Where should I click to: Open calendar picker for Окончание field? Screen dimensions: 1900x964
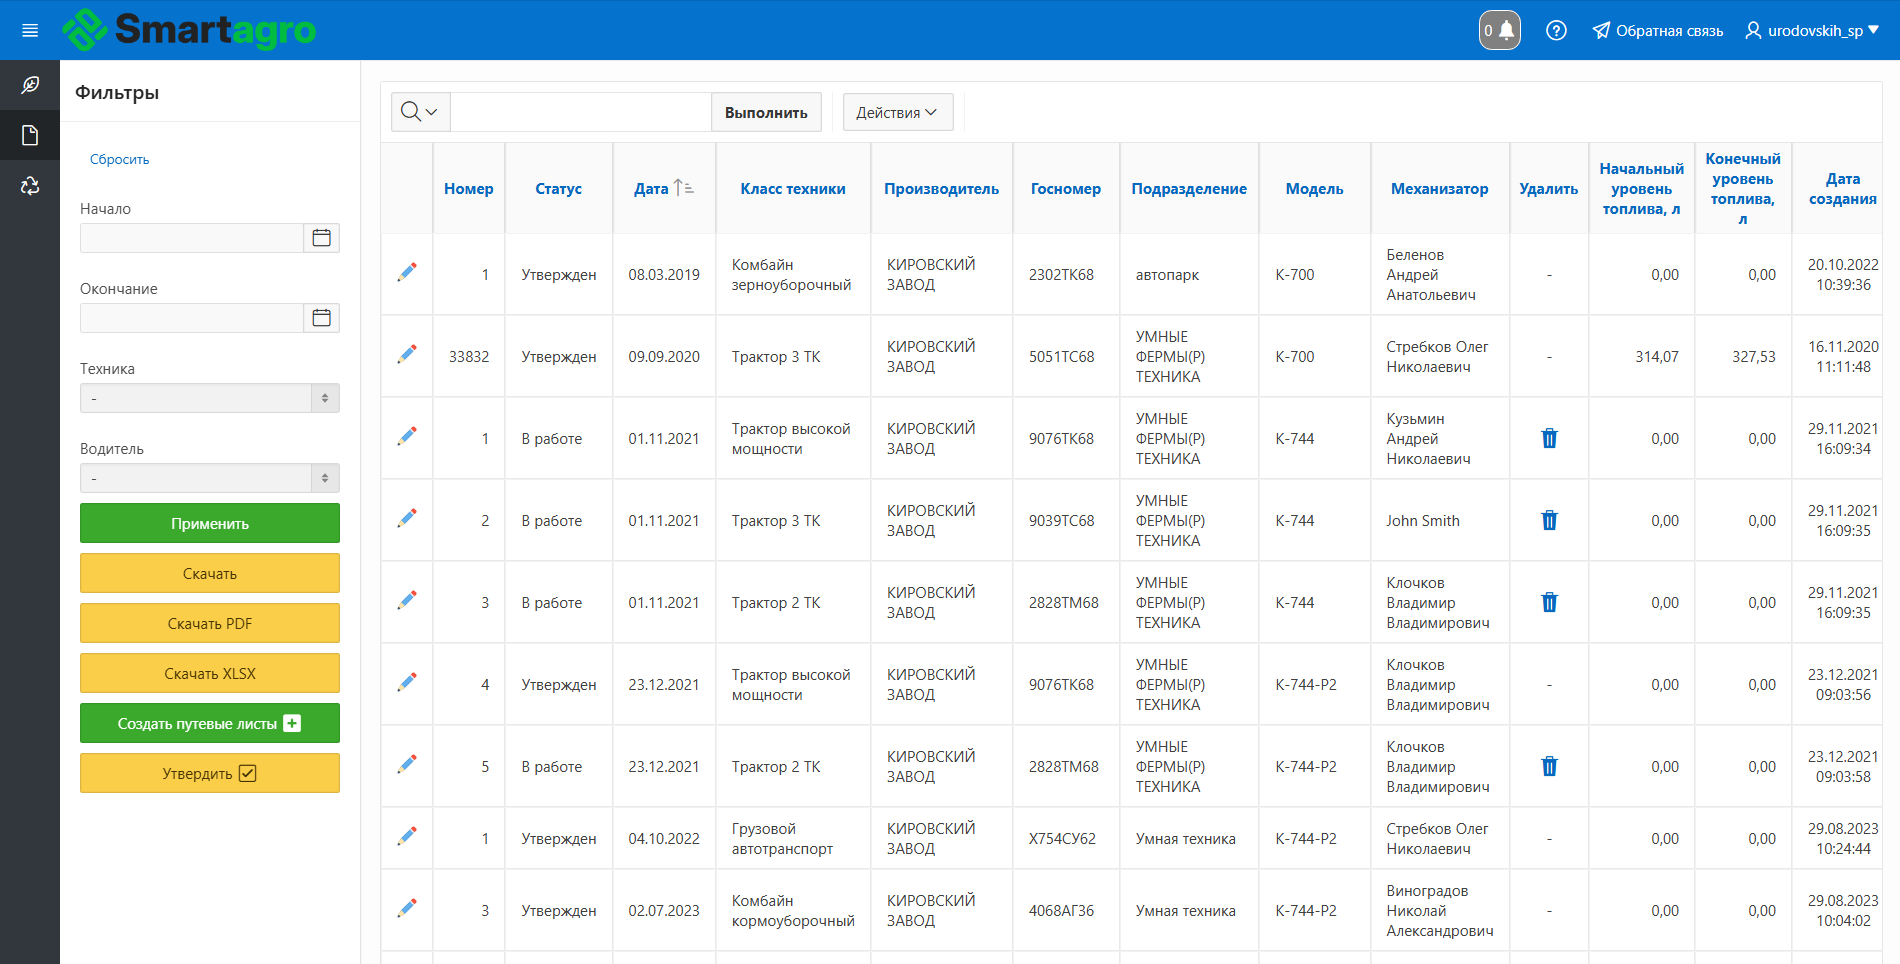pyautogui.click(x=321, y=318)
